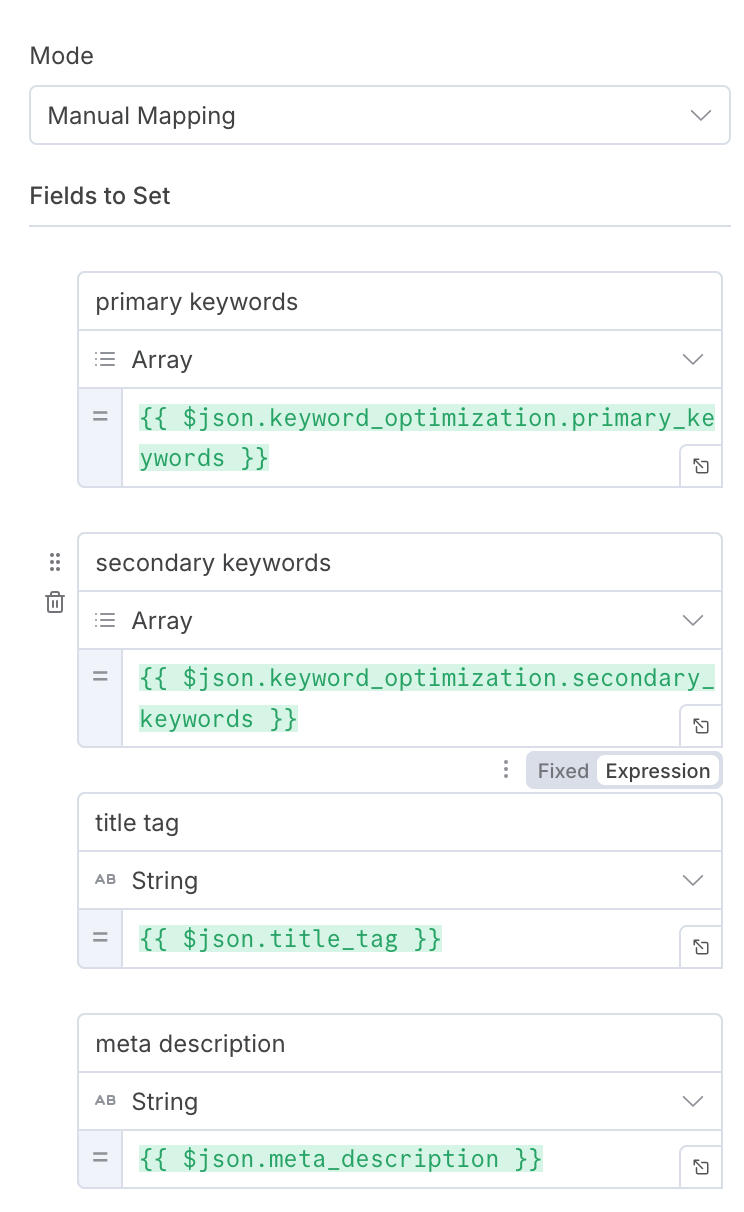The height and width of the screenshot is (1212, 744).
Task: Click the title tag name input
Action: pos(399,823)
